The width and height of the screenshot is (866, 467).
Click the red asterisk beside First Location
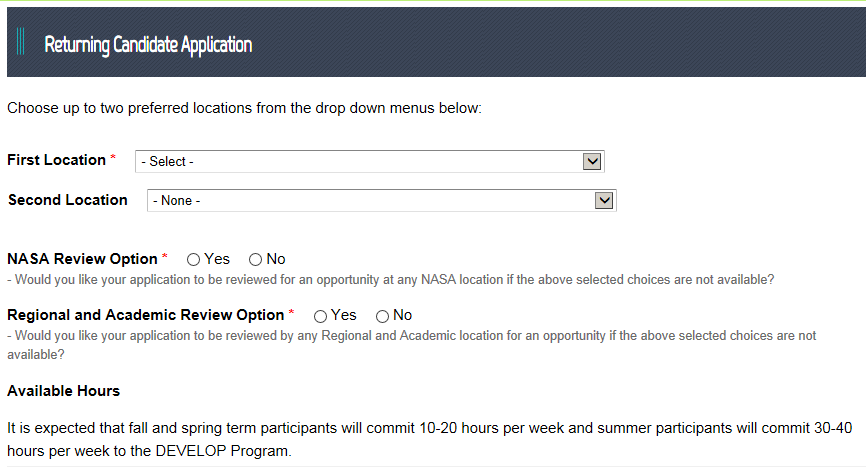(x=113, y=160)
